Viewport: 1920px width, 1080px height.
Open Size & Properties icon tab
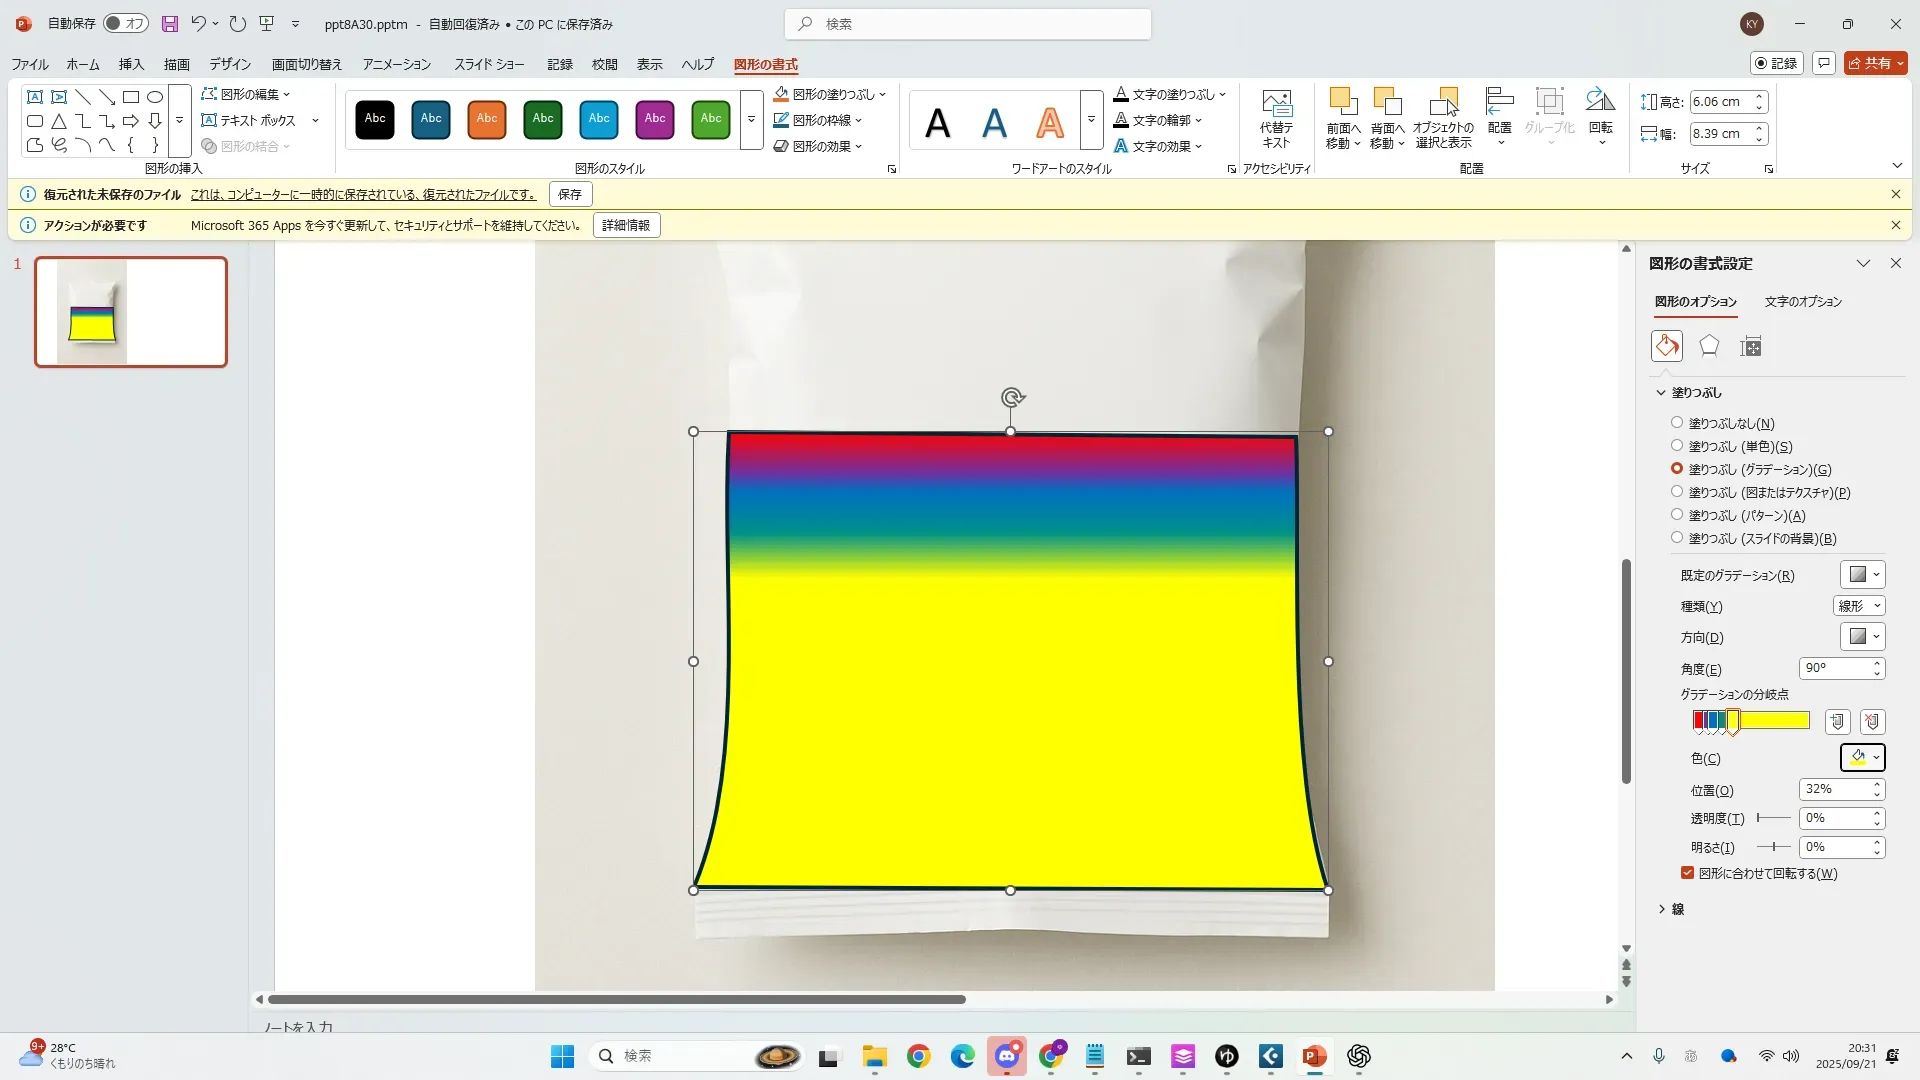pos(1750,346)
